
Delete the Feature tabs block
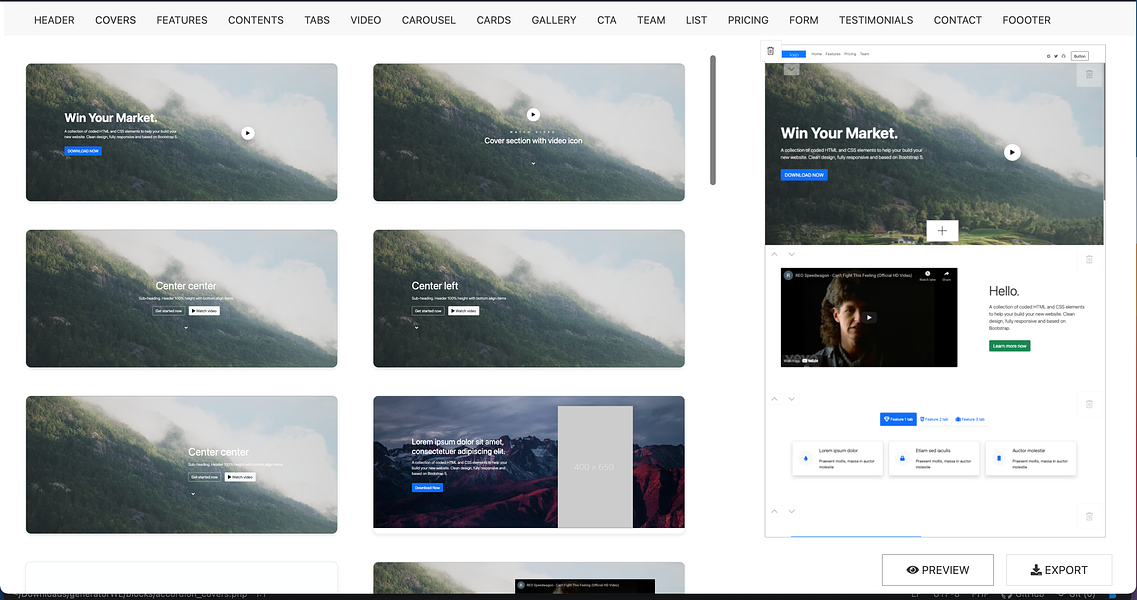(x=1089, y=404)
